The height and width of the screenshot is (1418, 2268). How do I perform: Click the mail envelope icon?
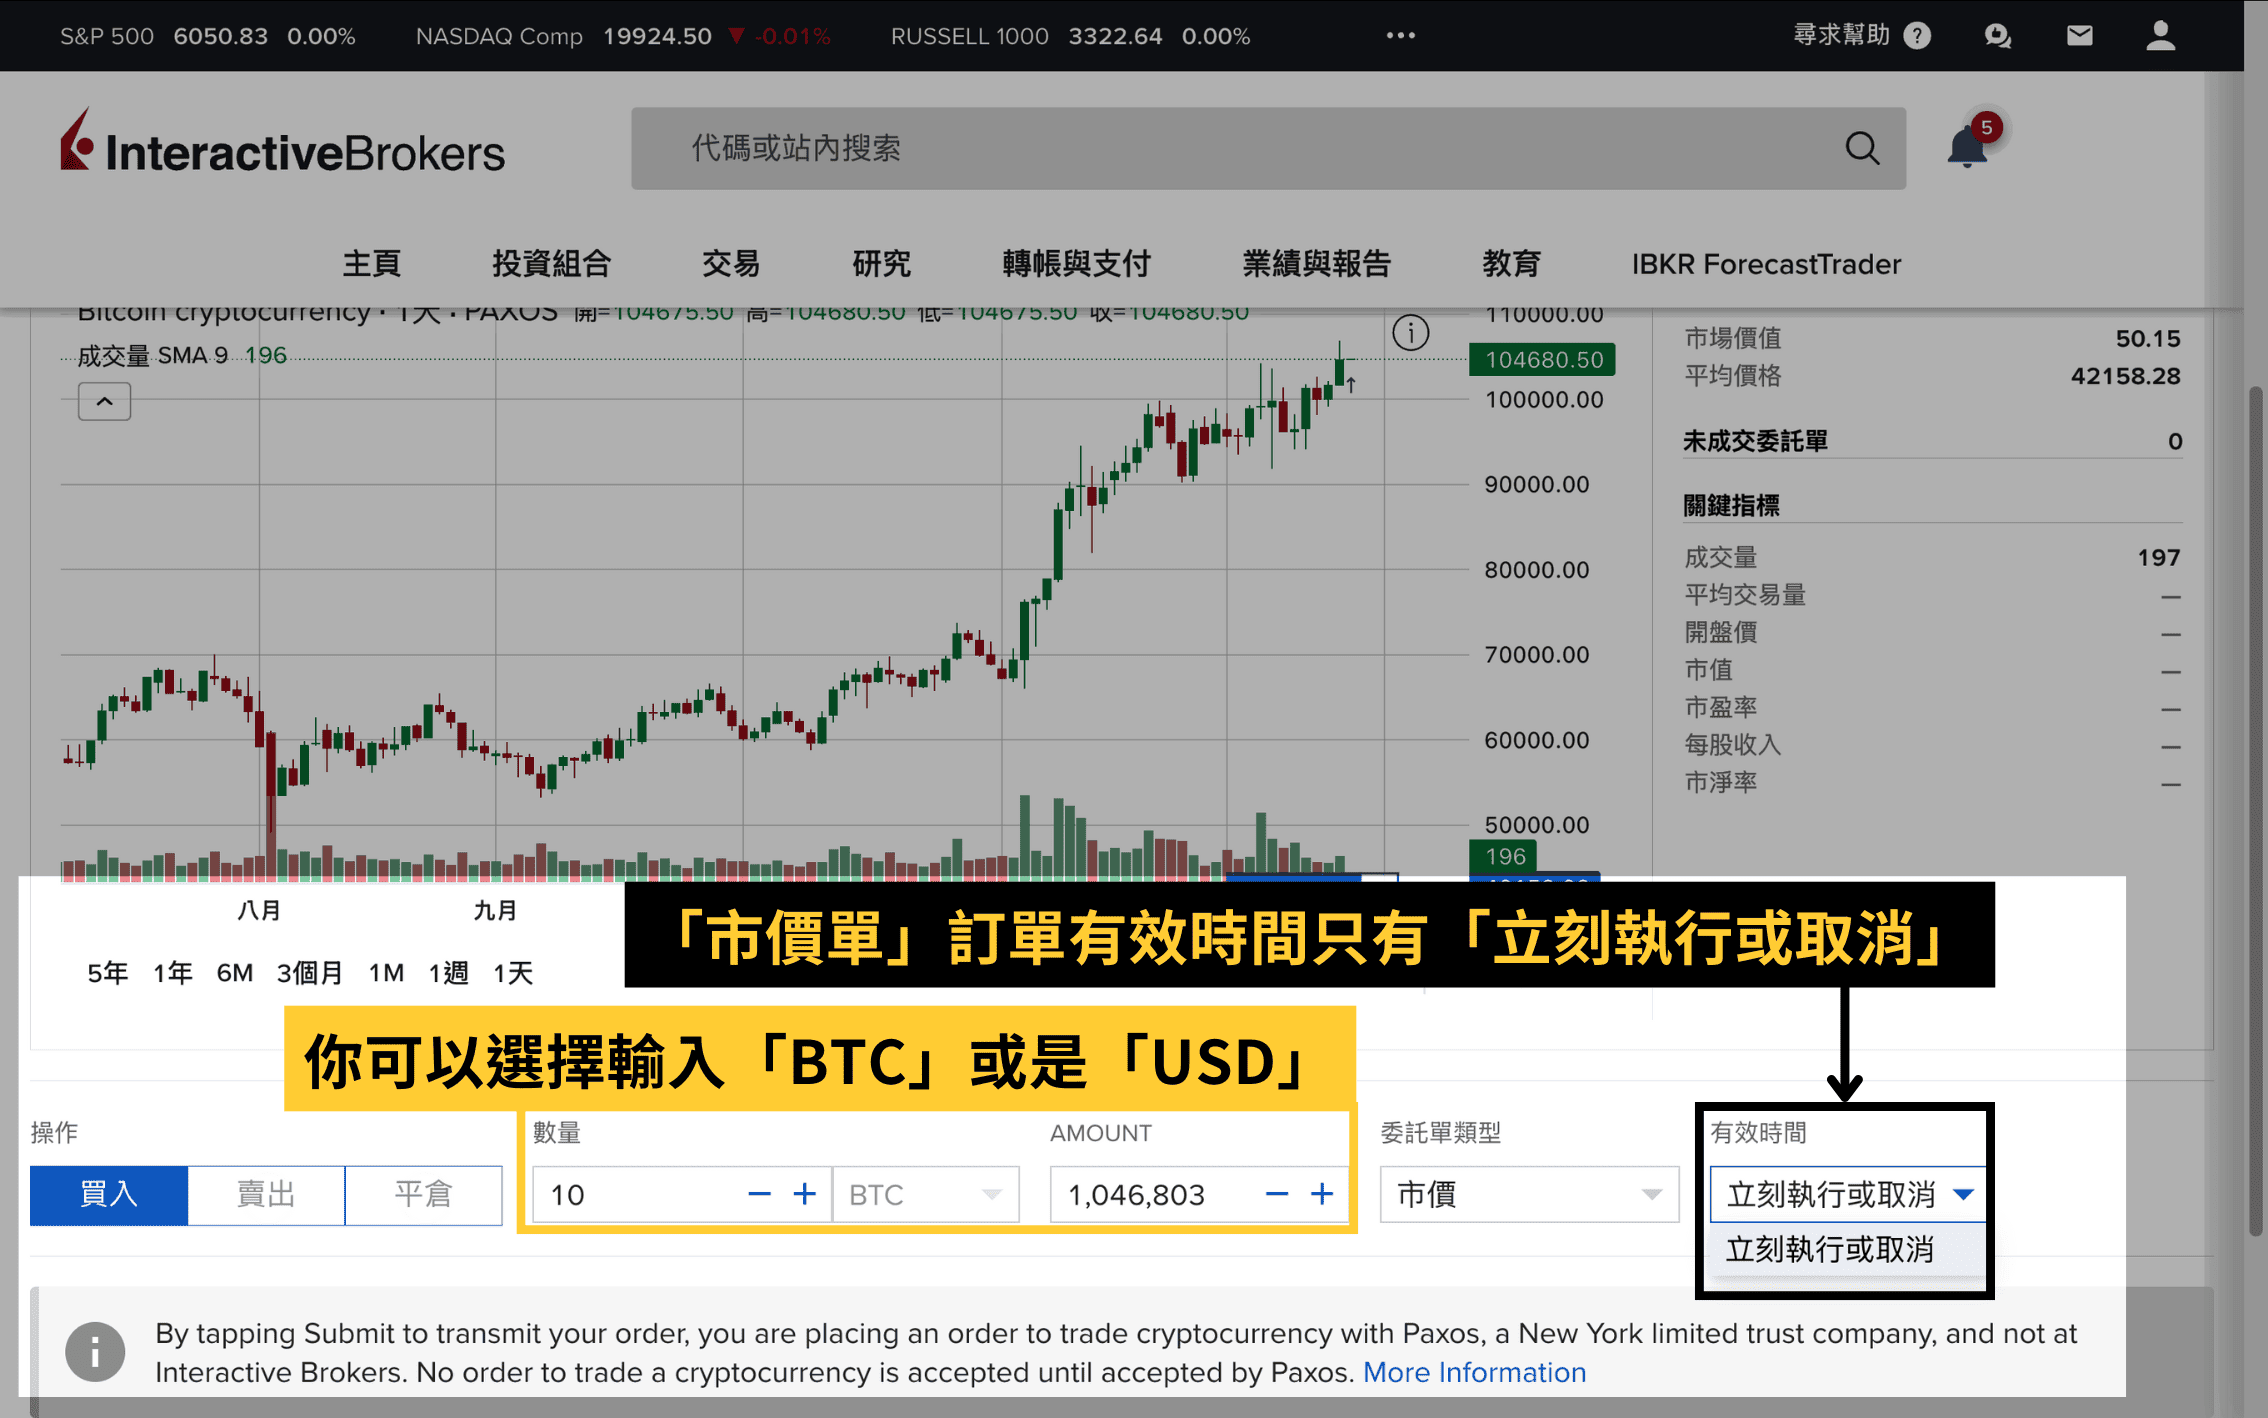coord(2077,34)
